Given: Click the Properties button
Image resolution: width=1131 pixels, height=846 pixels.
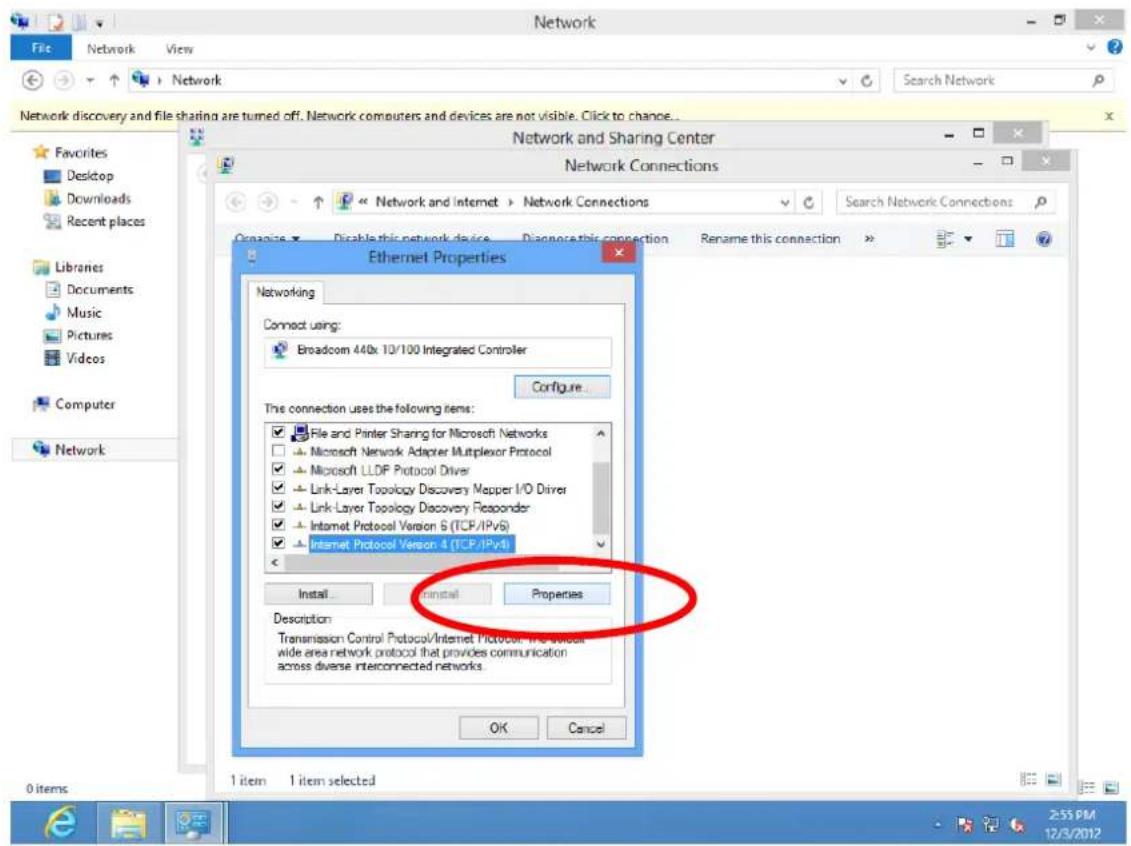Looking at the screenshot, I should [x=557, y=594].
